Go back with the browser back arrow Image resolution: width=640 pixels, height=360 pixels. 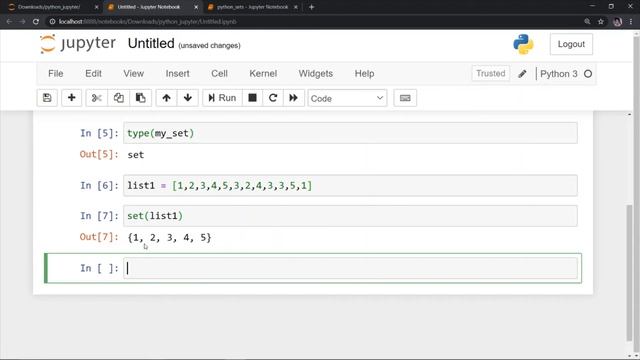(9, 22)
